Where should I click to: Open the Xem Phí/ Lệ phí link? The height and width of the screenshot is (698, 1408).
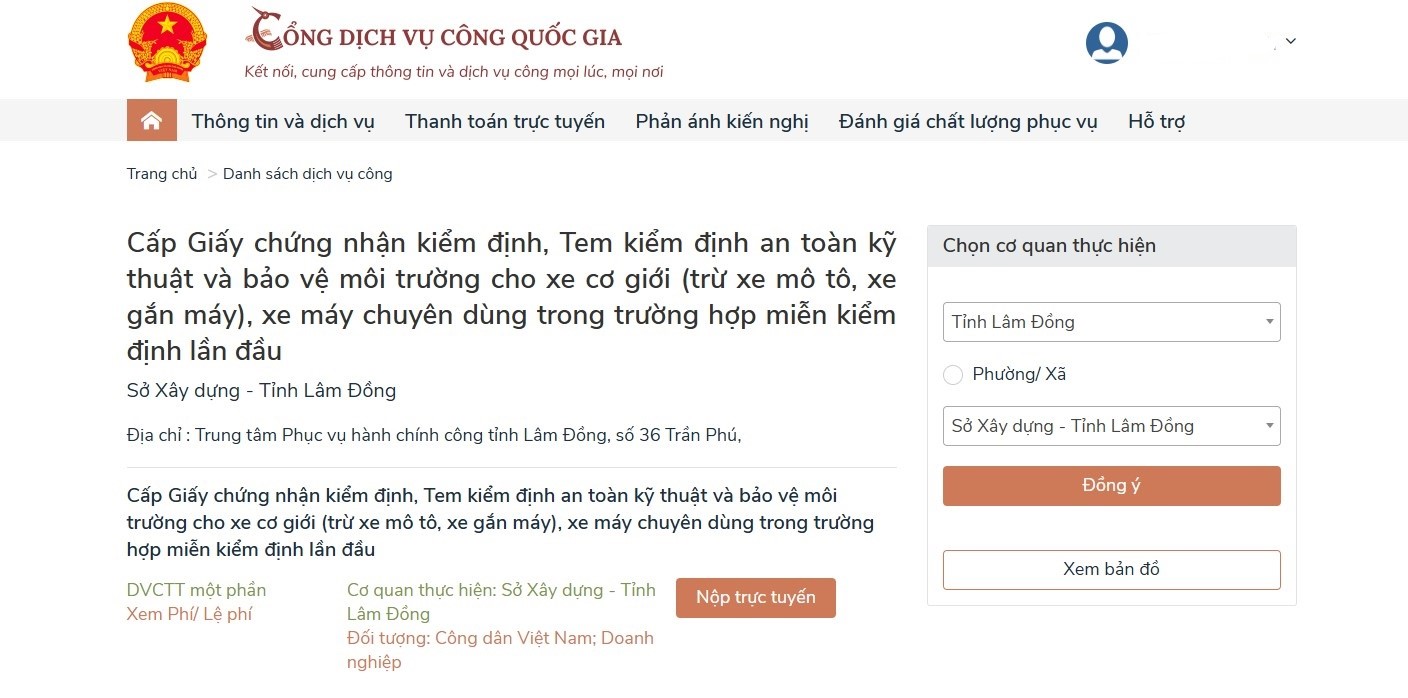(x=189, y=614)
